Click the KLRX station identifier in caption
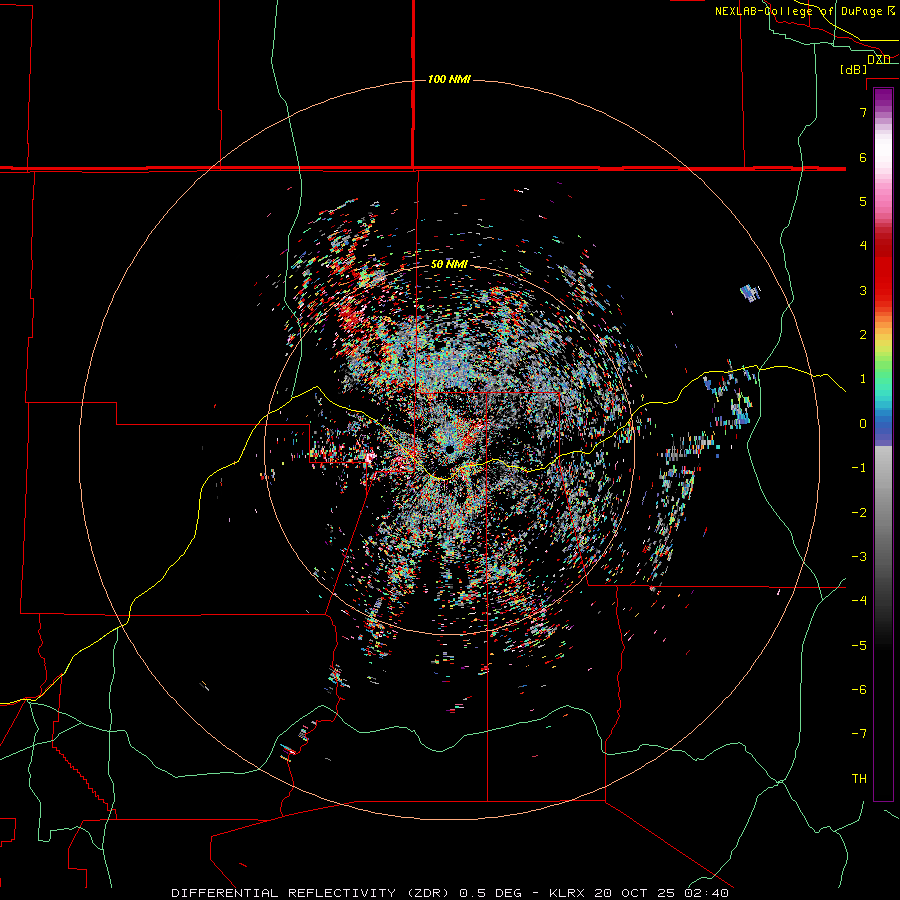 pyautogui.click(x=568, y=893)
